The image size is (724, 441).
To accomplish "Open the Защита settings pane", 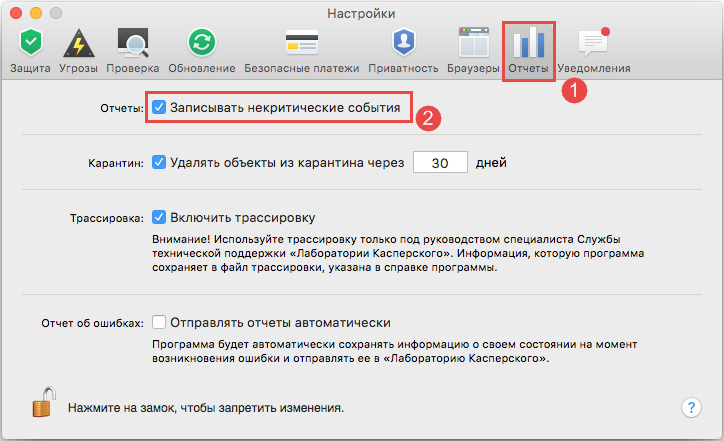I will point(30,51).
